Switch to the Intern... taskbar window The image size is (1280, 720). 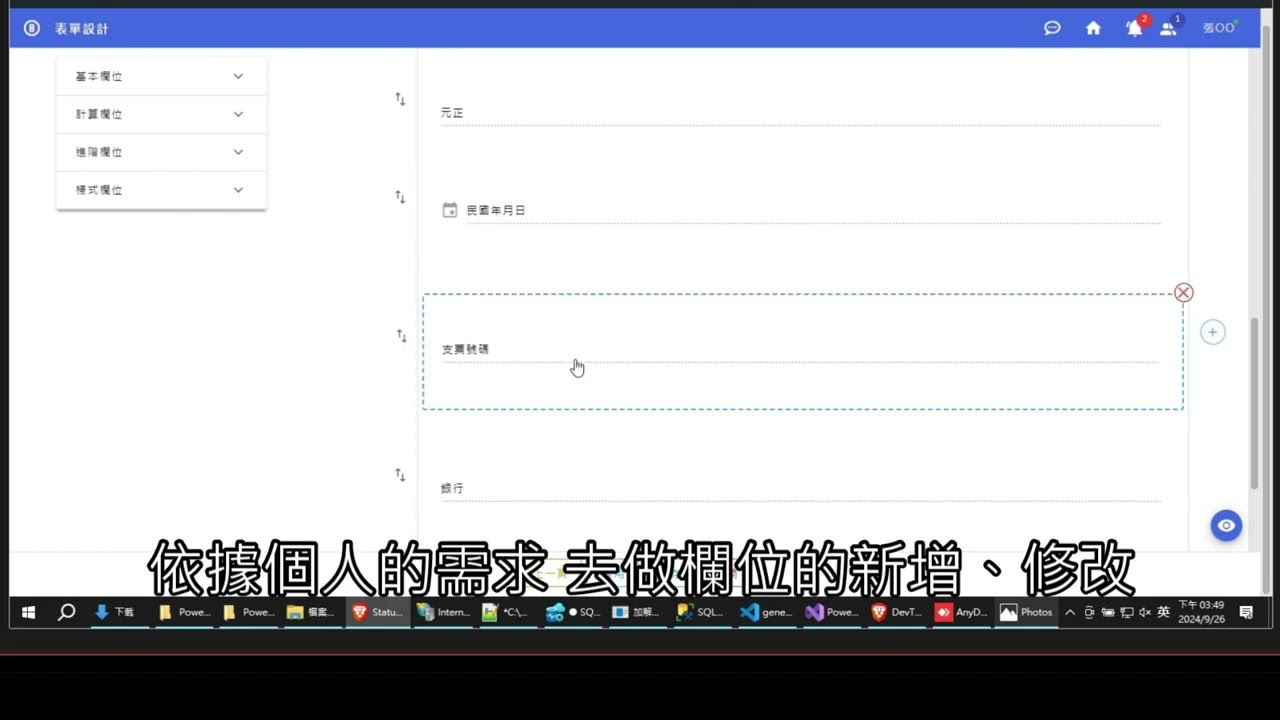pyautogui.click(x=442, y=612)
